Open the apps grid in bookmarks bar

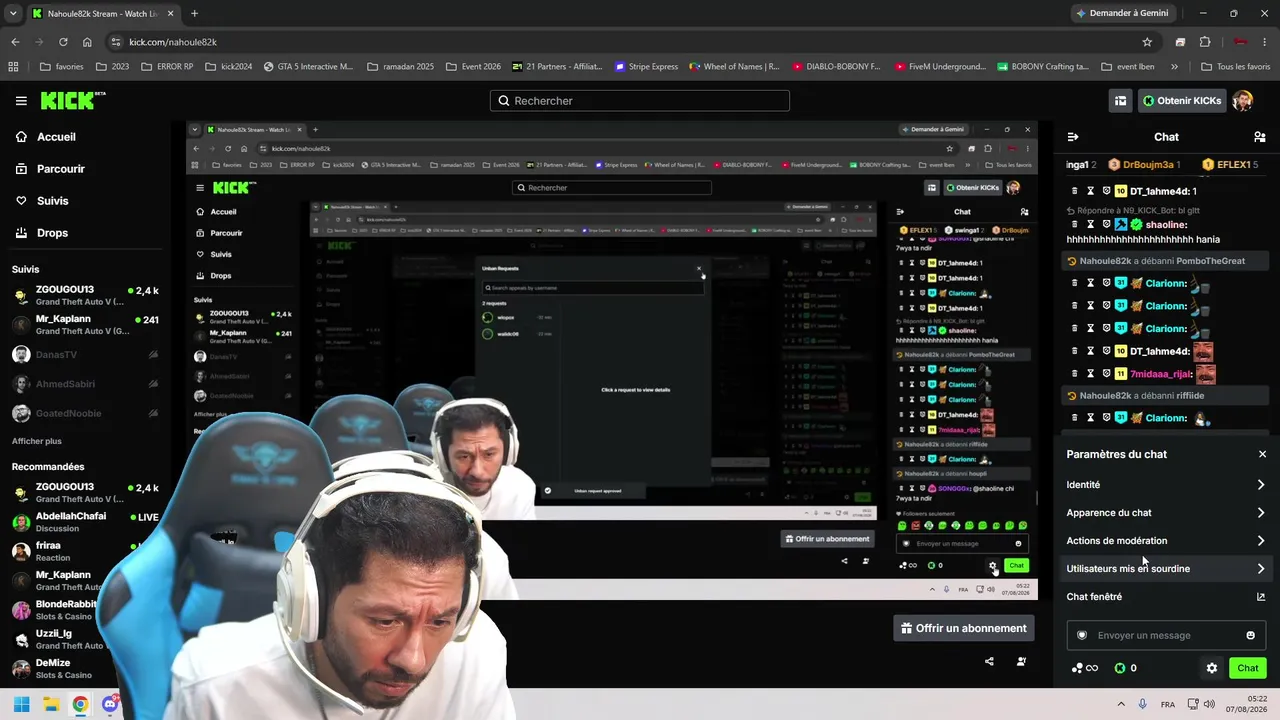coord(13,67)
